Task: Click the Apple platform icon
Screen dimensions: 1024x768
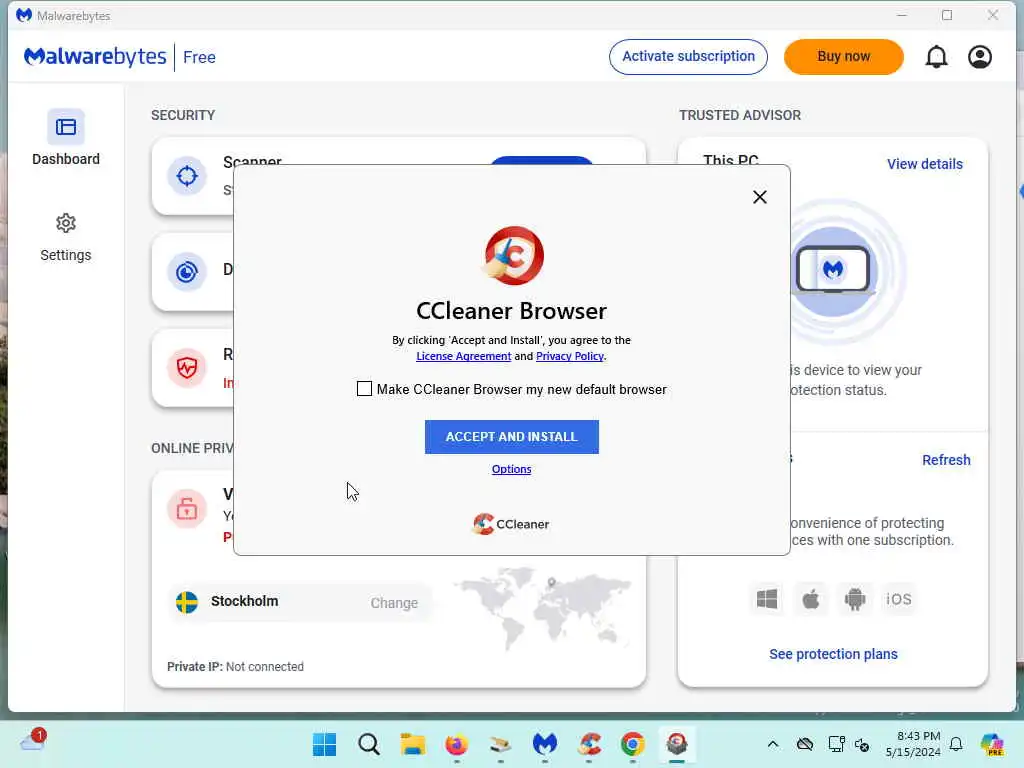Action: tap(810, 599)
